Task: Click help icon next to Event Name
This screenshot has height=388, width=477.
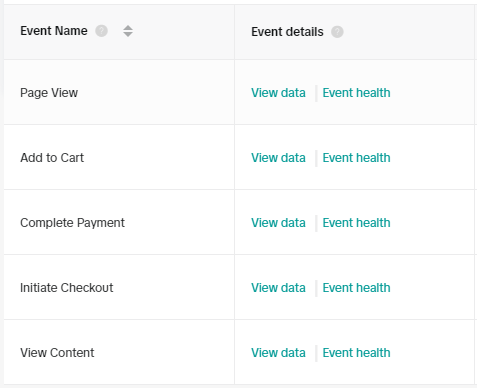Action: (101, 31)
